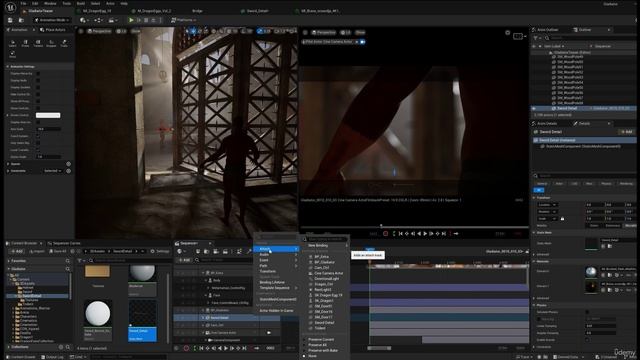Click Add button in Content Browser

click(17, 251)
